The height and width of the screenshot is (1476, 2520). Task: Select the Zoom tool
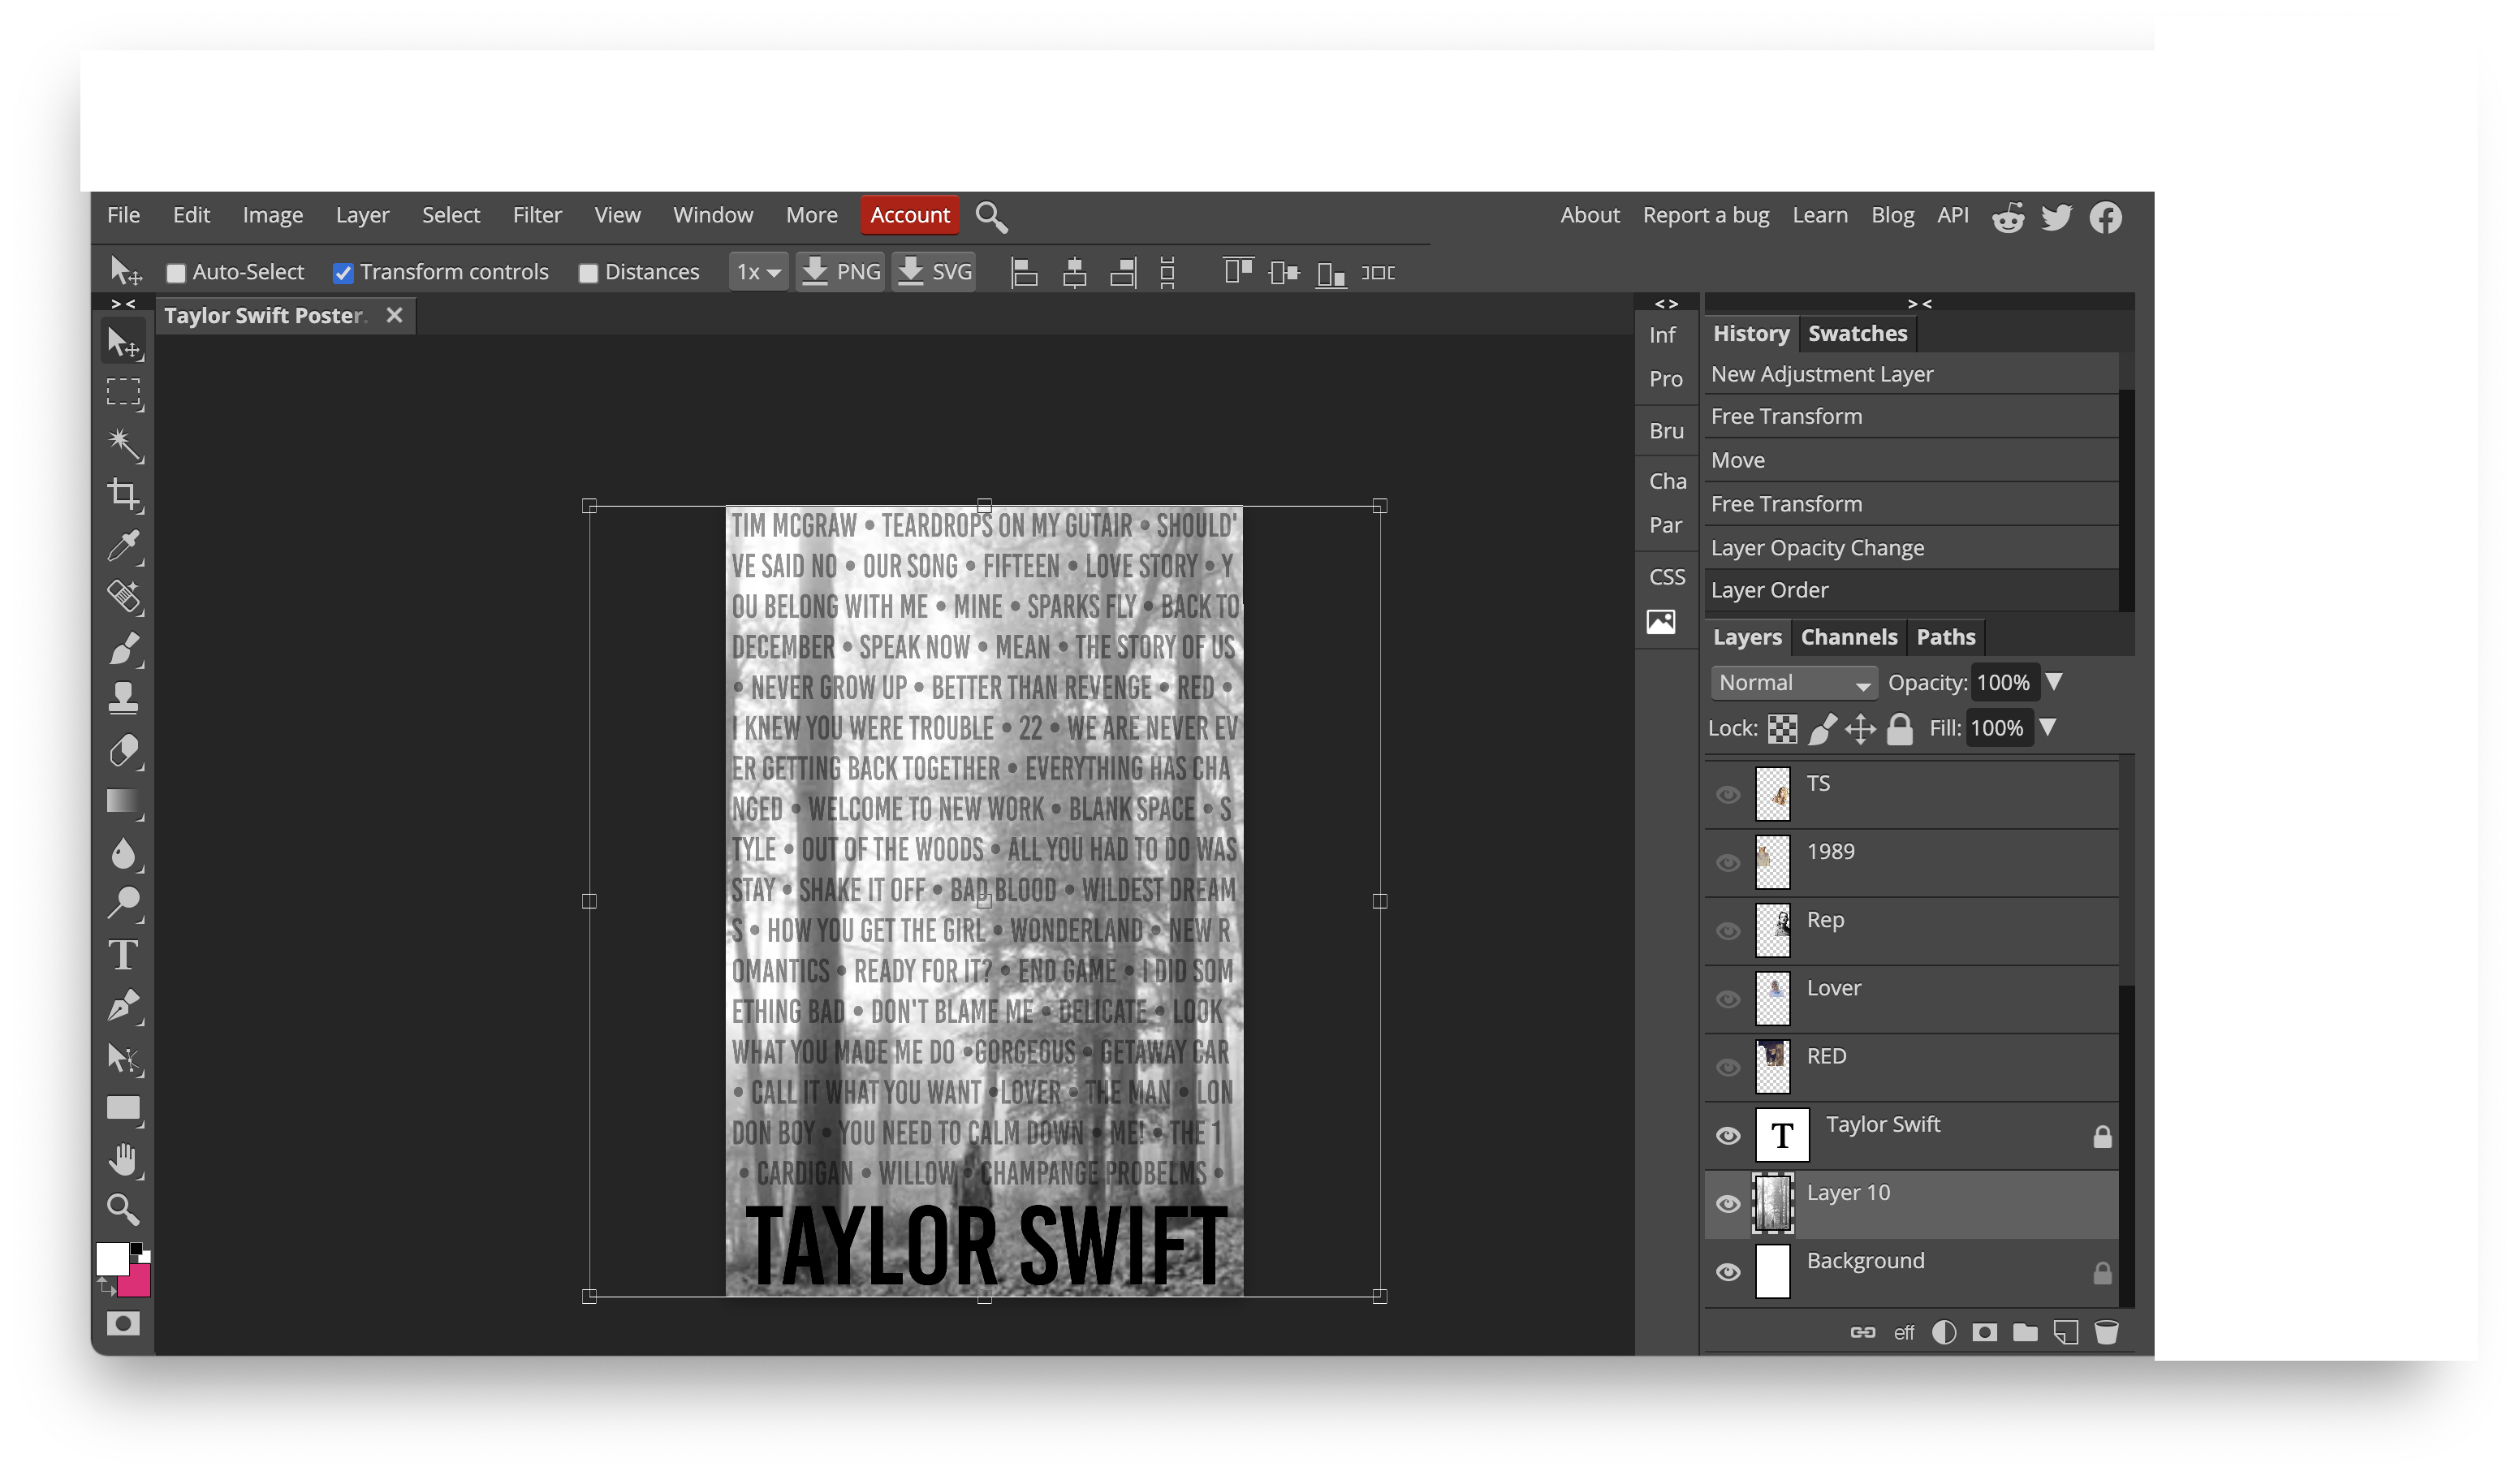pos(123,1209)
